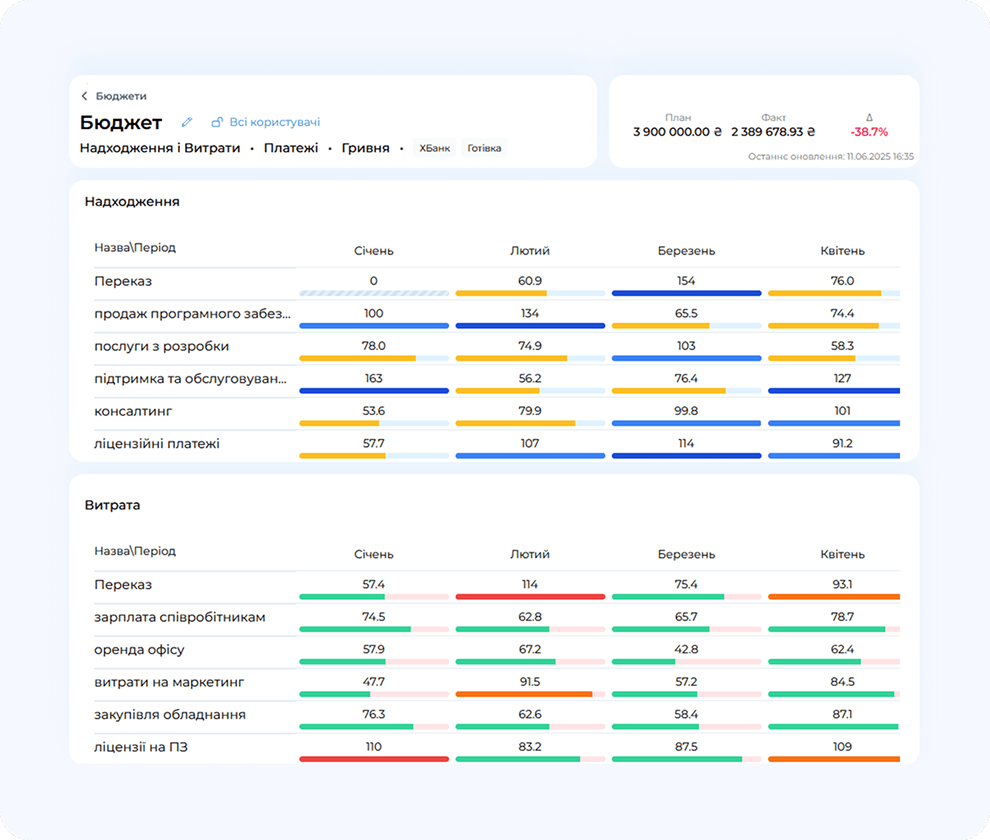This screenshot has height=840, width=990.
Task: Select the ХБанк account tag
Action: point(435,148)
